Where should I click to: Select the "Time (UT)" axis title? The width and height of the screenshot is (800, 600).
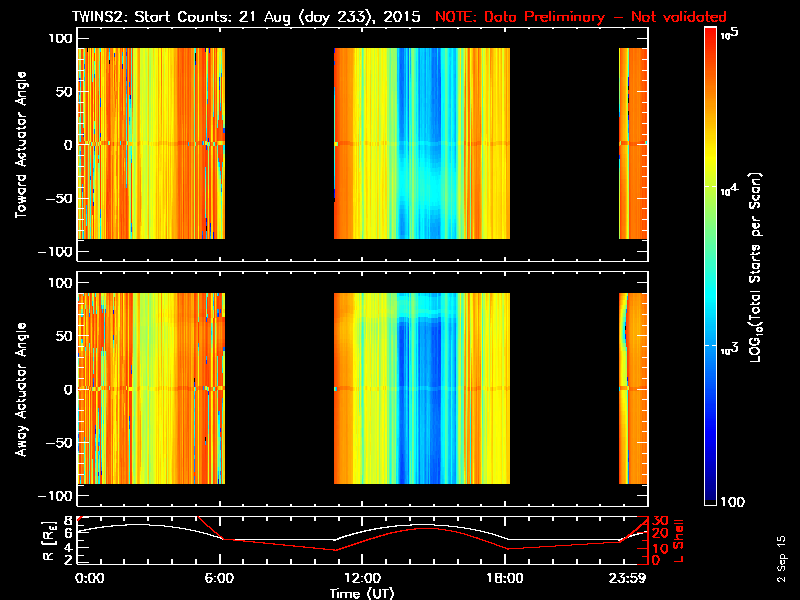coord(362,593)
